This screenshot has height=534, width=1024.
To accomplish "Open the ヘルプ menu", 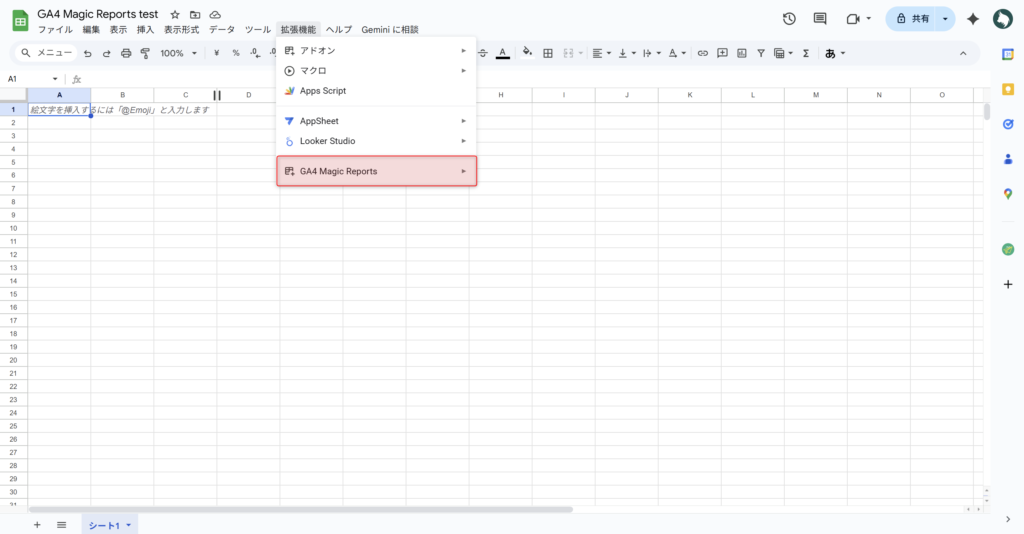I will (x=339, y=29).
